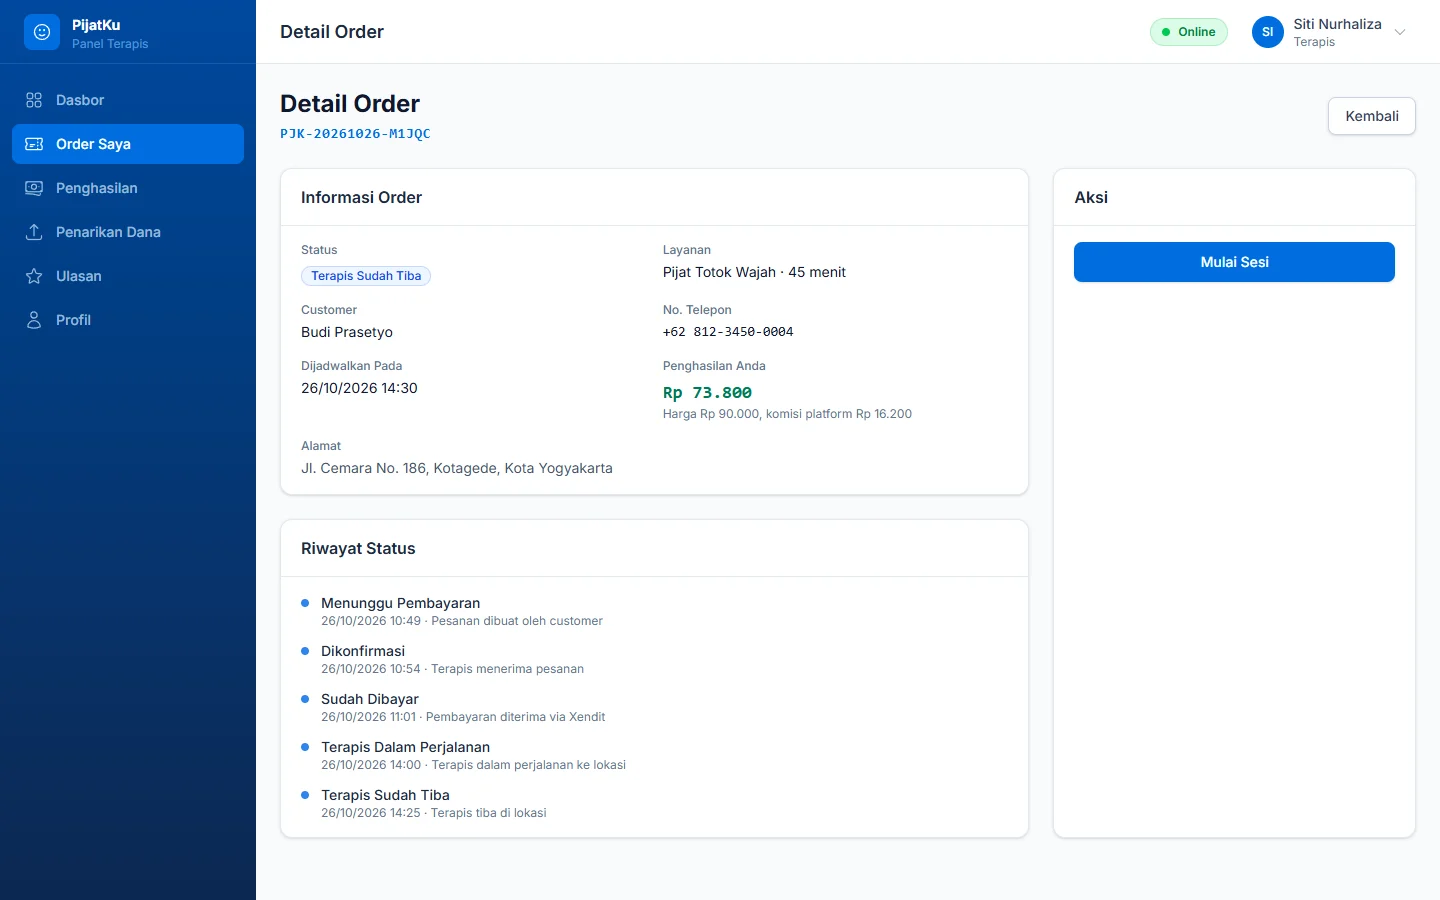
Task: Click order code PJK-20261026-M1JQC
Action: [355, 134]
